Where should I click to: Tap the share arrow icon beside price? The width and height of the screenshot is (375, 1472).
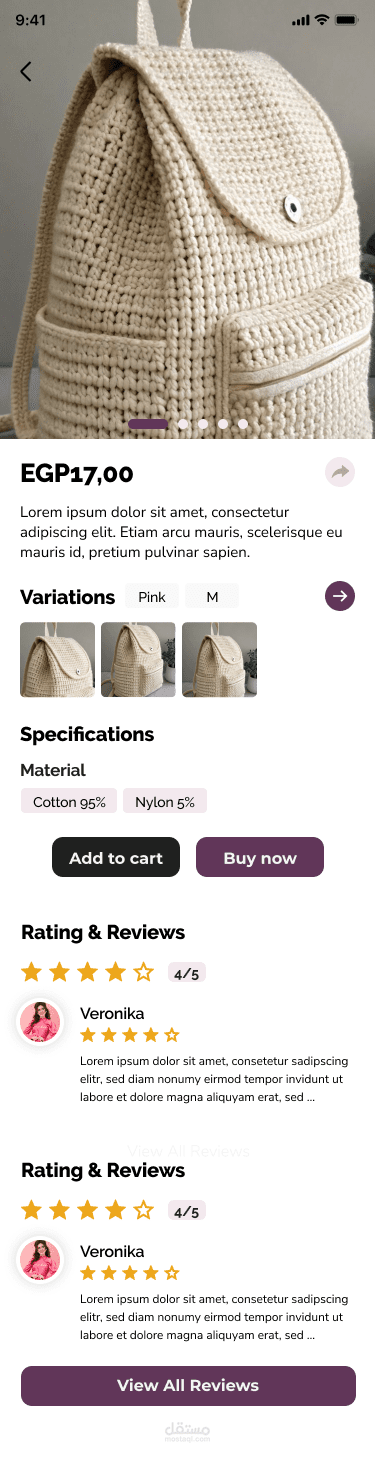click(x=340, y=472)
